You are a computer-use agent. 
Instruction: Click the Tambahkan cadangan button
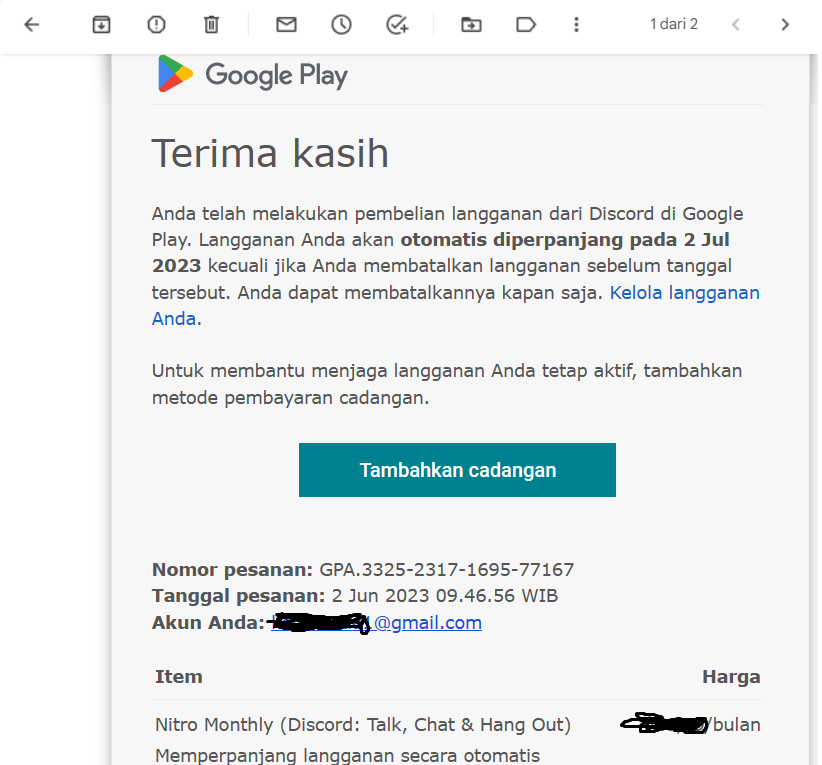(457, 470)
